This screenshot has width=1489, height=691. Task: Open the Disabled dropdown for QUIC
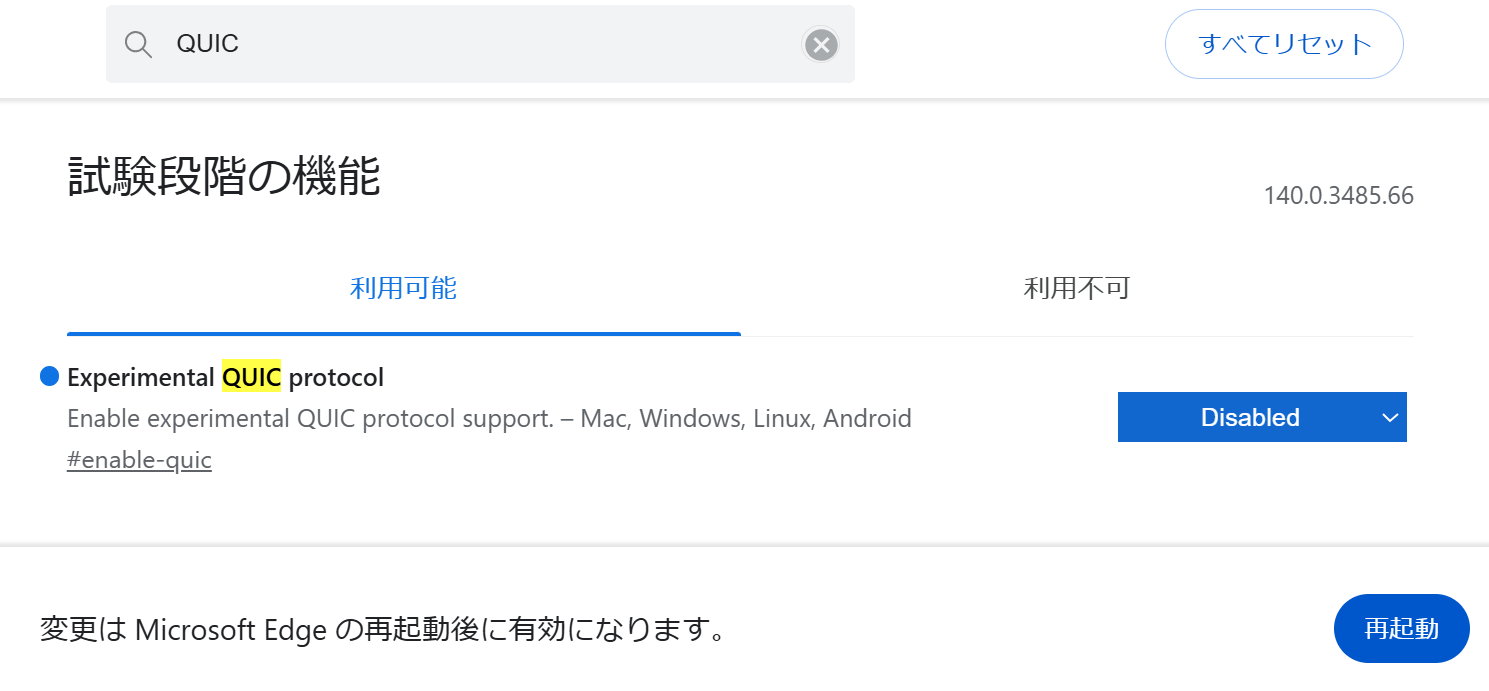pos(1262,417)
